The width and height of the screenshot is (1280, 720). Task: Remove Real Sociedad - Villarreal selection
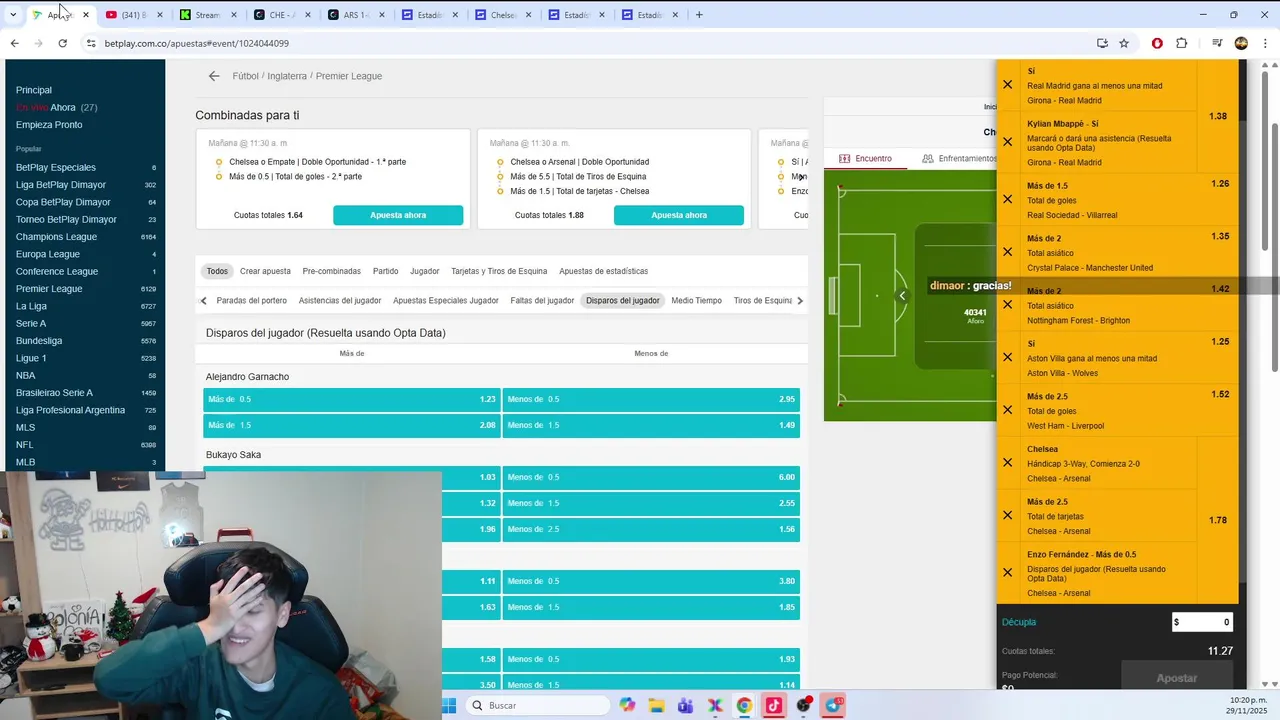tap(1007, 199)
